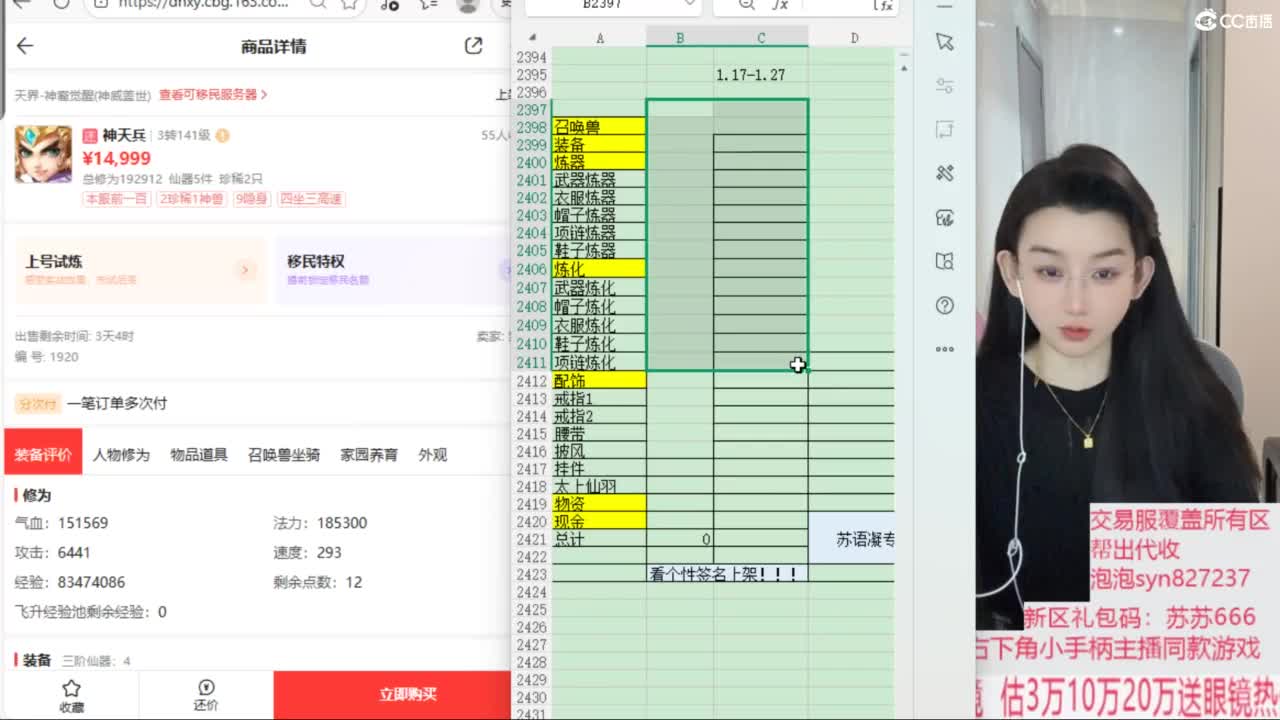
Task: Click the 武器炼器 cell
Action: 599,180
